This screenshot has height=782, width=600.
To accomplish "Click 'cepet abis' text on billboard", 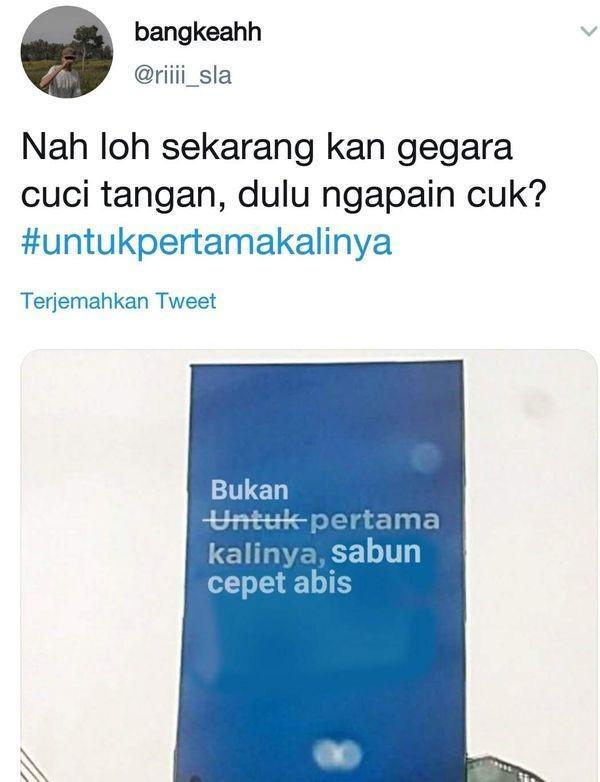I will [280, 583].
